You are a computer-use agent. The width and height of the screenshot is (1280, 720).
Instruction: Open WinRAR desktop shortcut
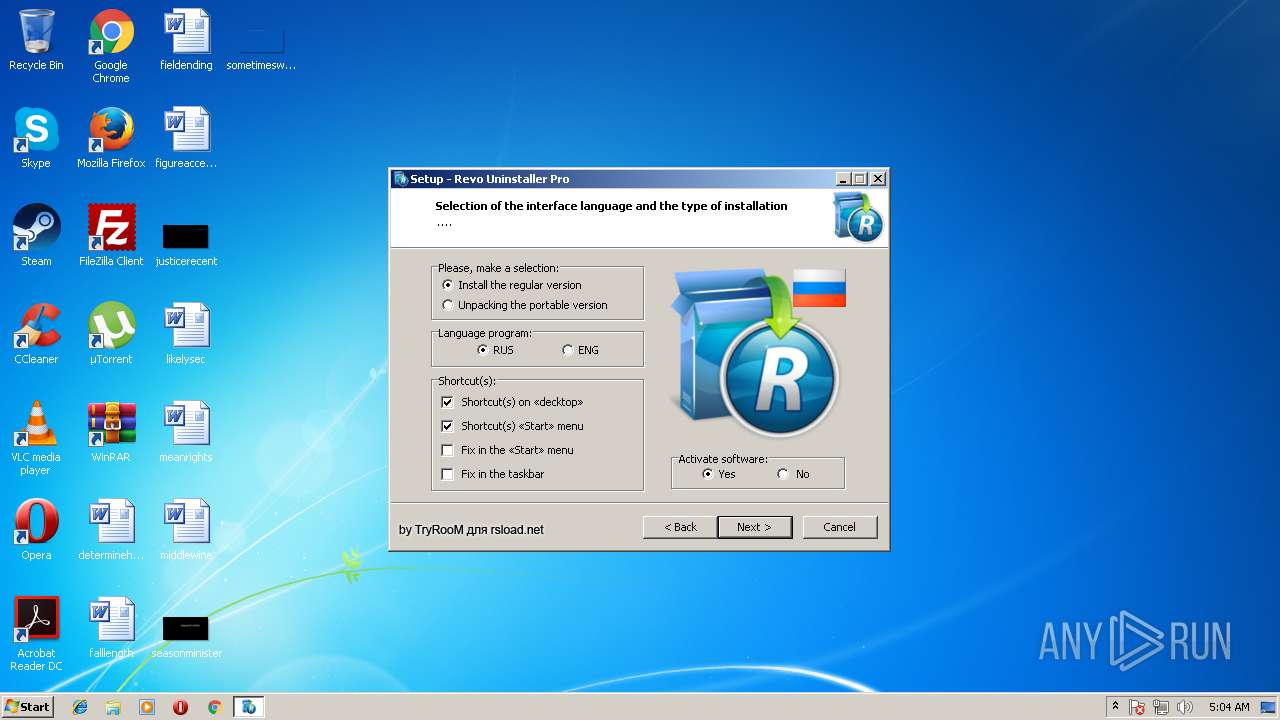[111, 432]
